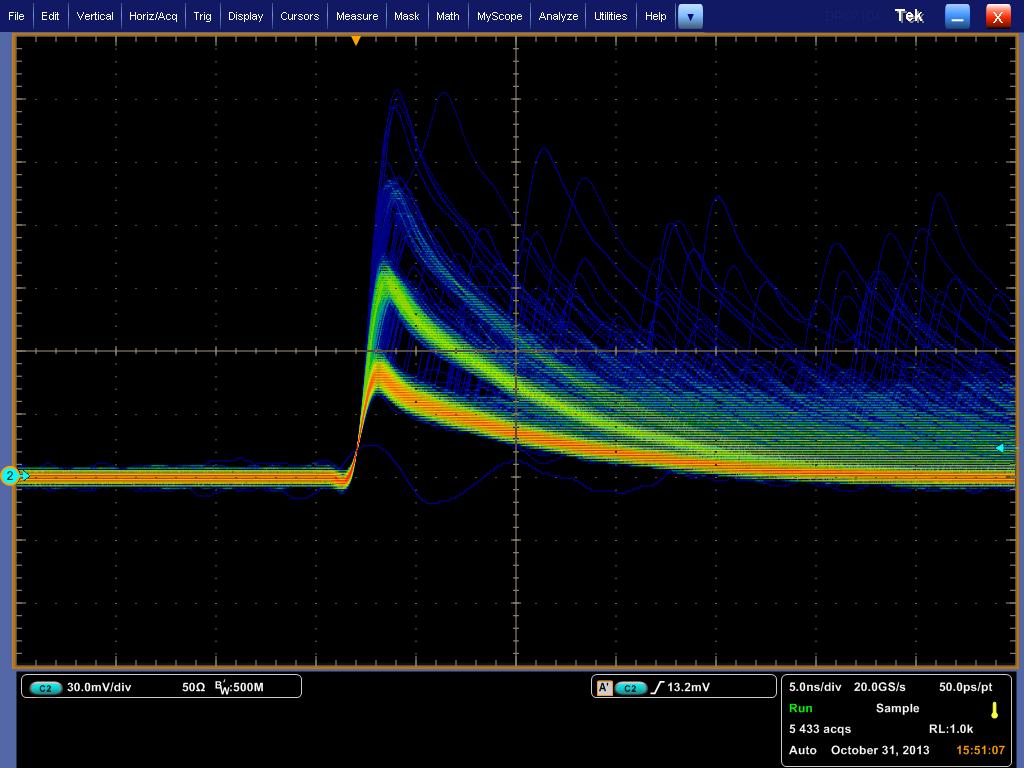Open the Vertical menu

95,16
